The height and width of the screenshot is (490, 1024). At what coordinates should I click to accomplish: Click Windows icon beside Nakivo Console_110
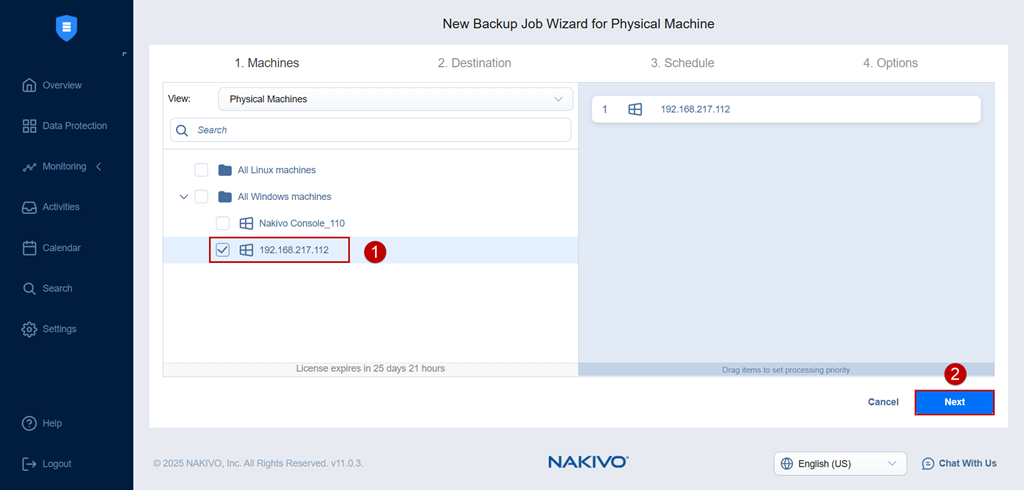click(246, 223)
